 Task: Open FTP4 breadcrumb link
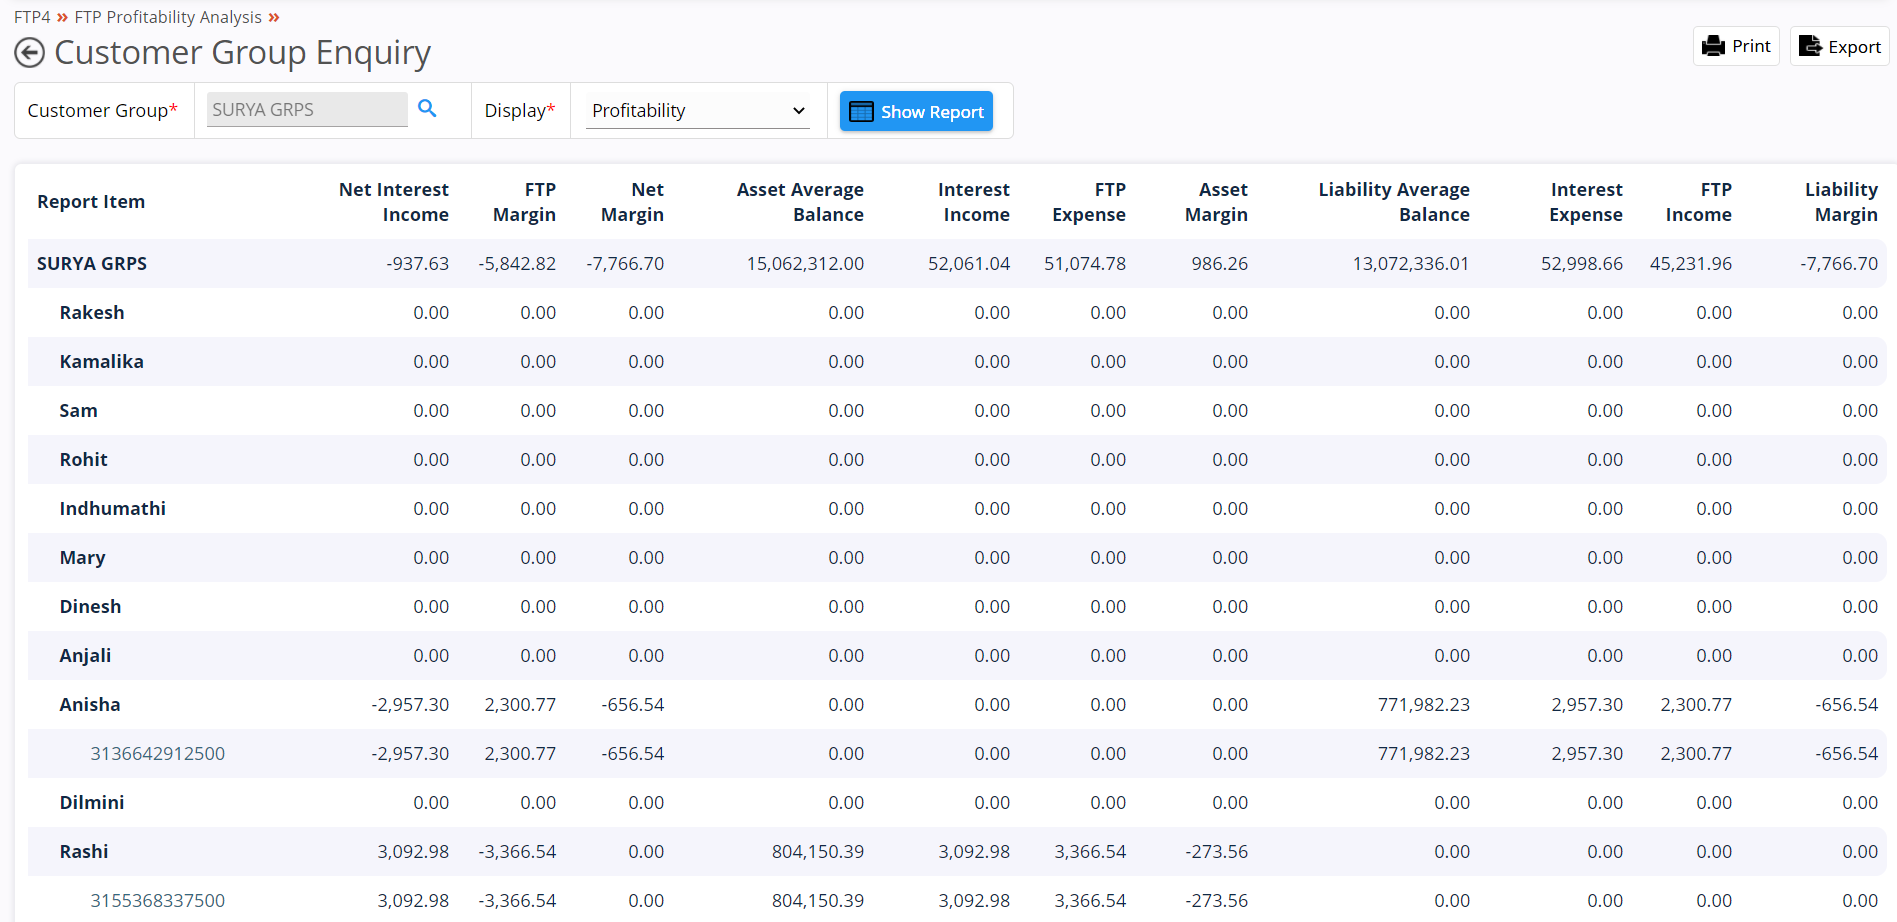coord(32,17)
